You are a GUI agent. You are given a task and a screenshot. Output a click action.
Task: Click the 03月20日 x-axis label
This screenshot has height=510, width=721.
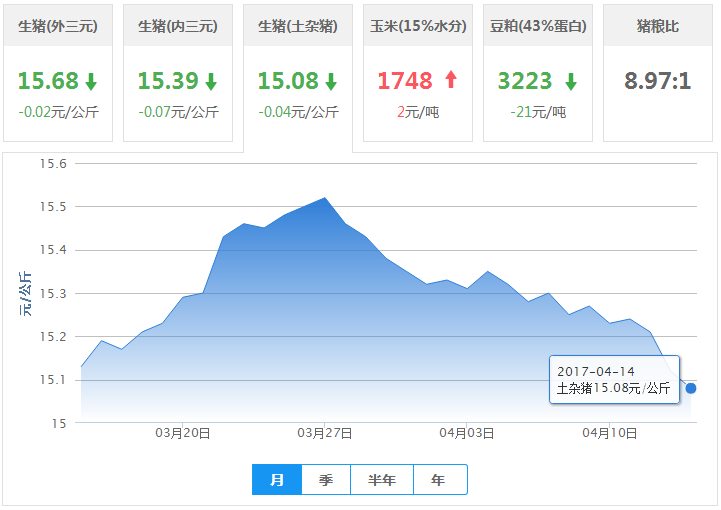(x=183, y=433)
